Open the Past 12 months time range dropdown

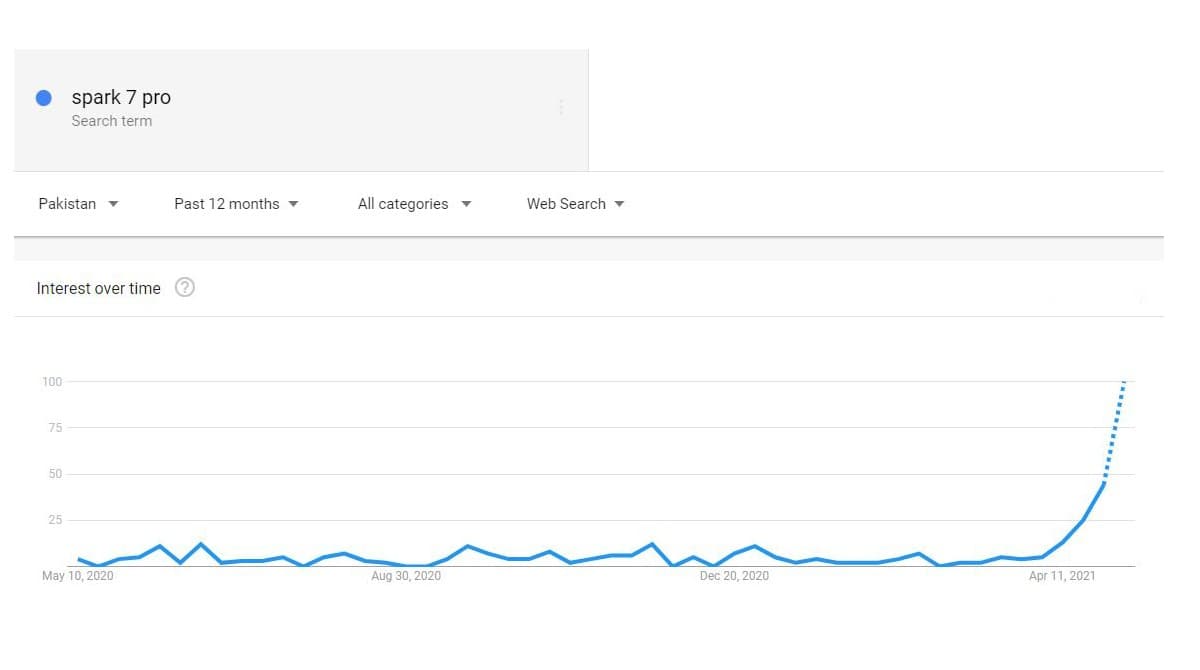pyautogui.click(x=236, y=204)
